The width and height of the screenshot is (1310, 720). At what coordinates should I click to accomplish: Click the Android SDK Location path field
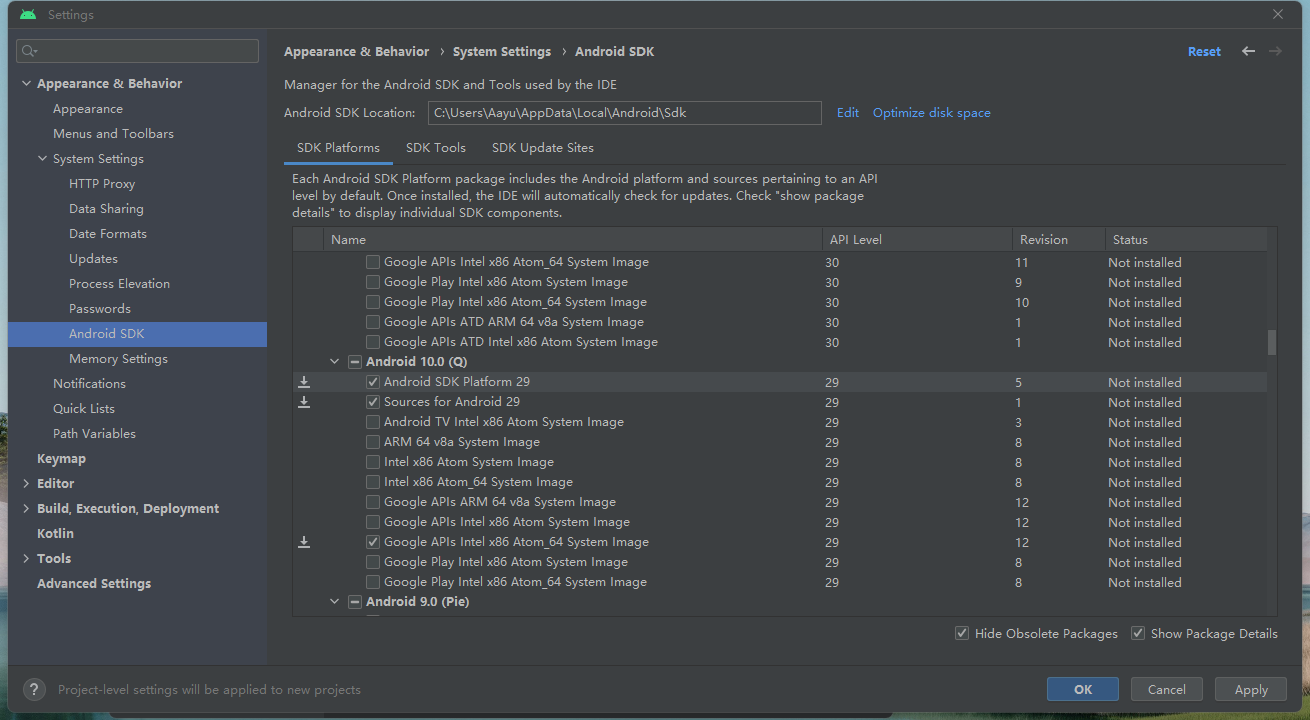pyautogui.click(x=625, y=113)
